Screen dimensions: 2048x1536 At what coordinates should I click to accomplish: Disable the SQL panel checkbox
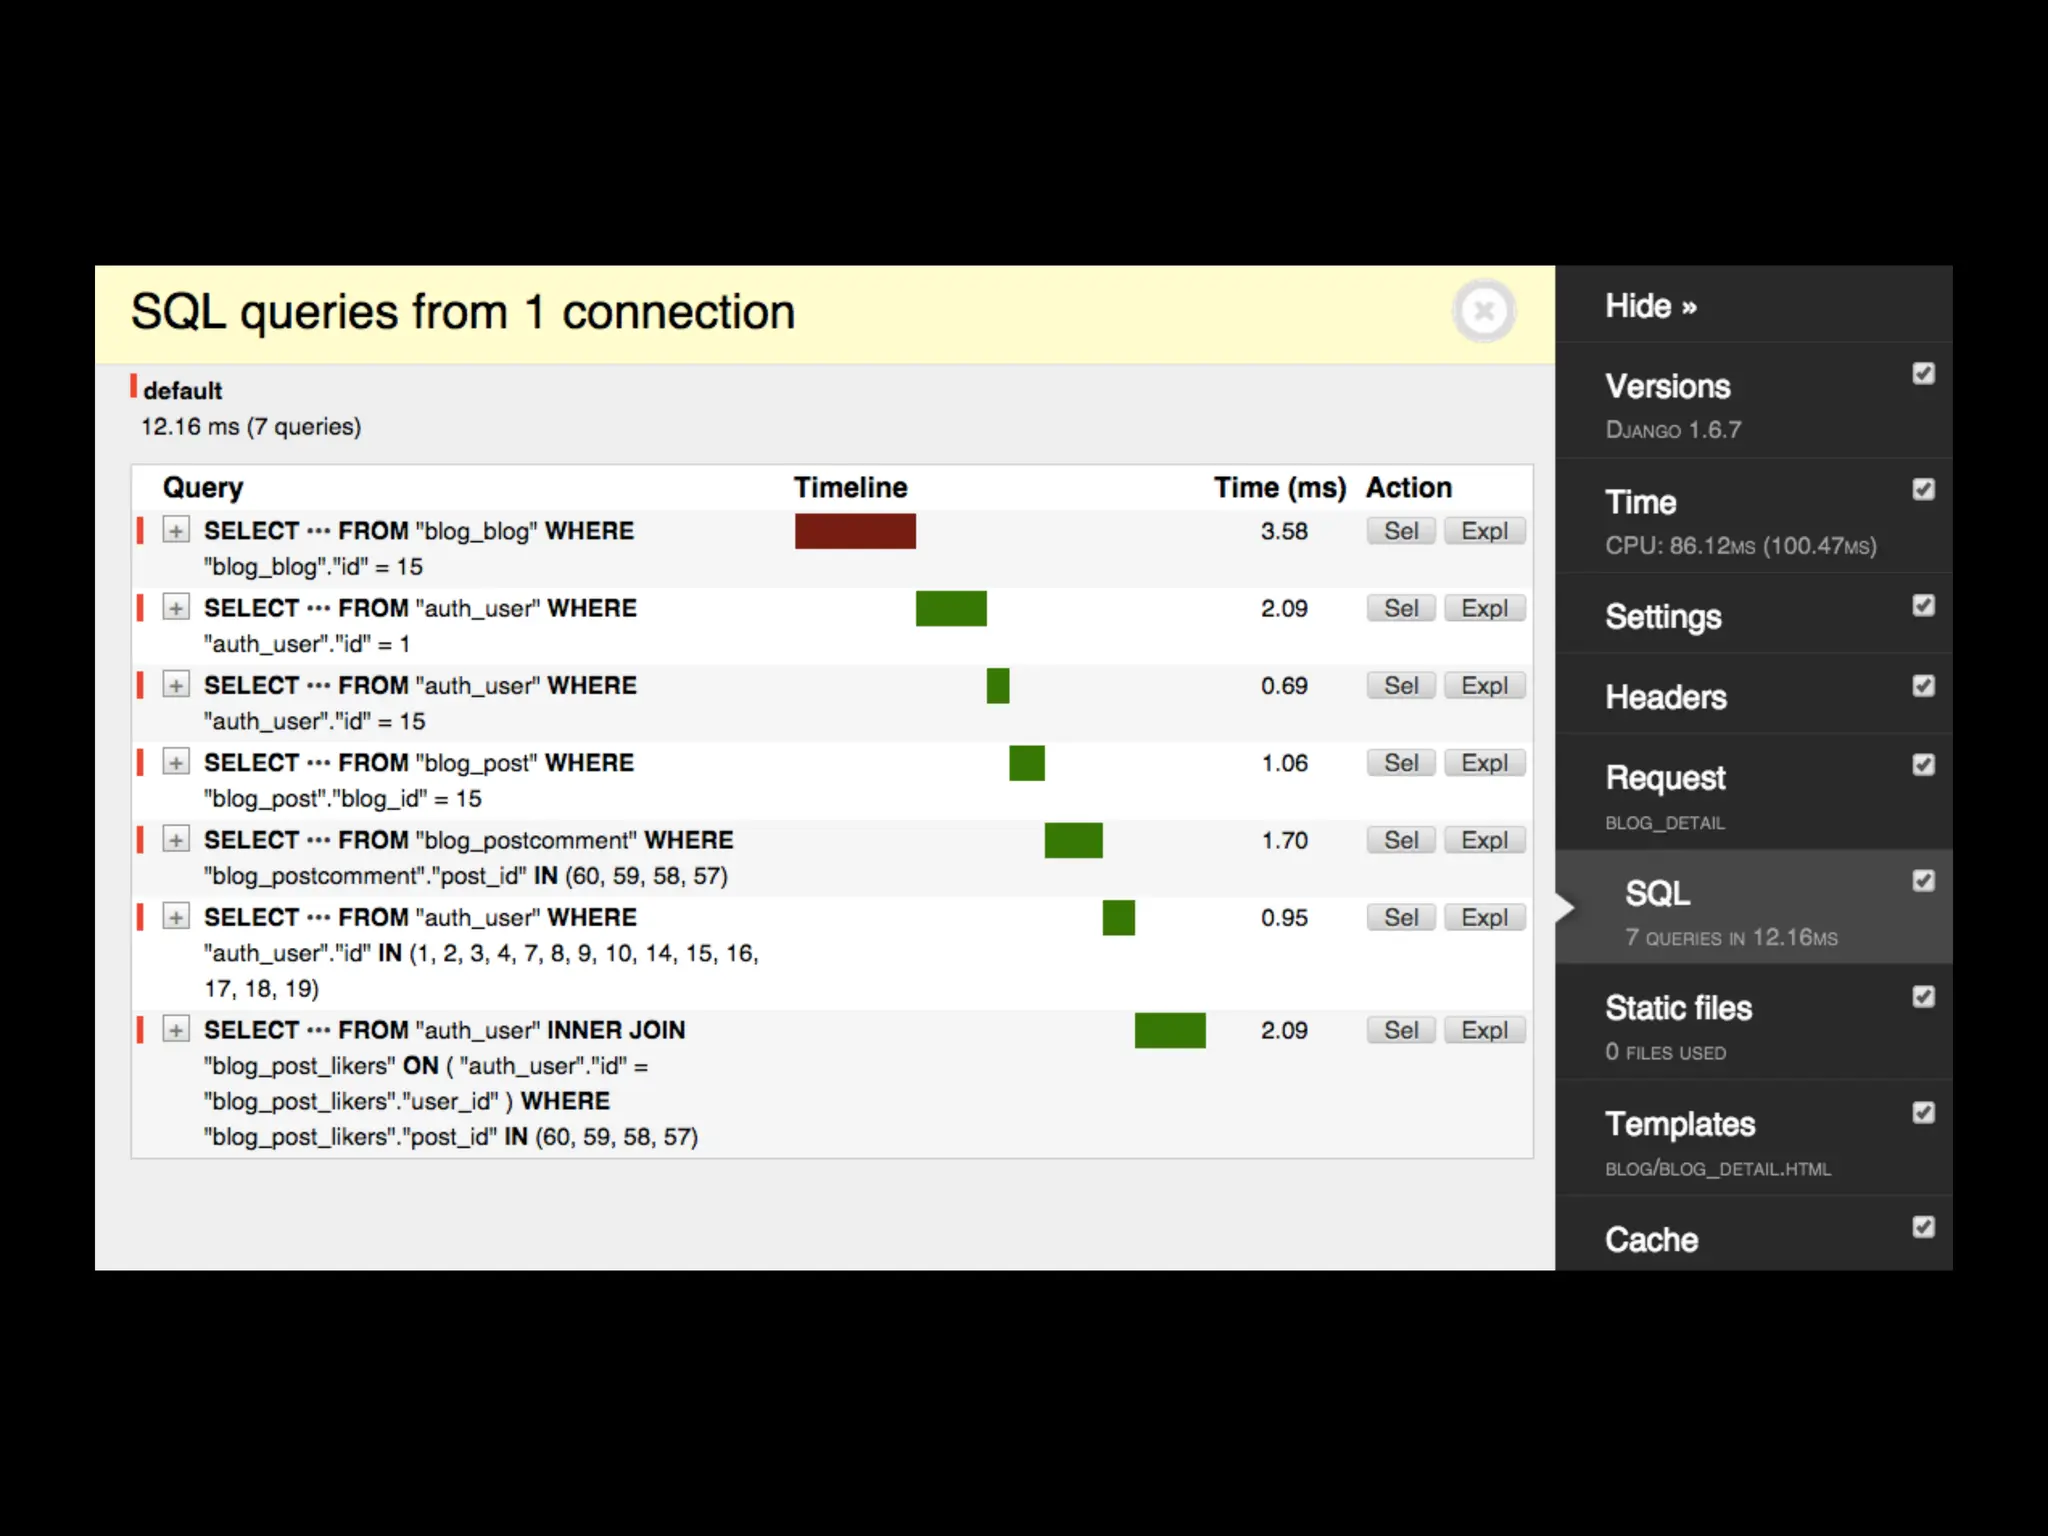coord(1923,880)
